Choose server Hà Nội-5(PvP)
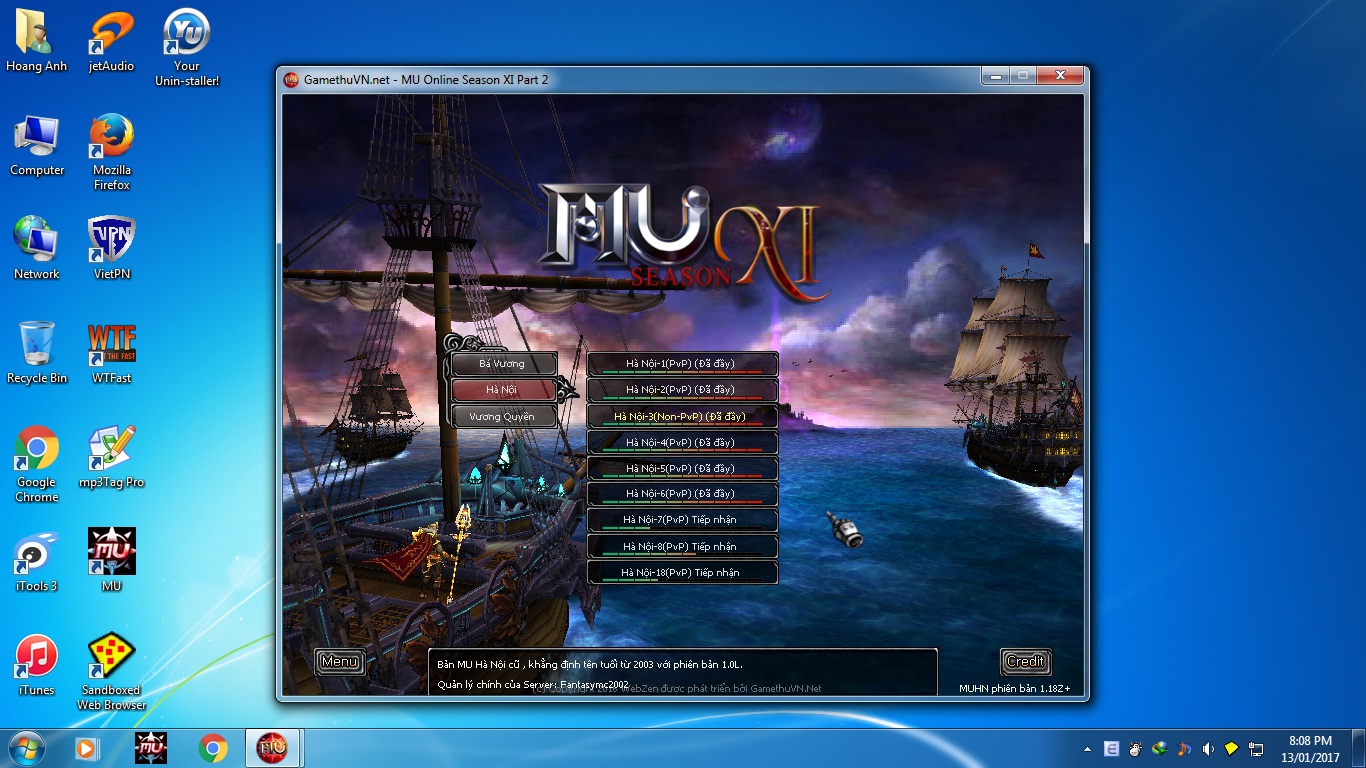Image resolution: width=1366 pixels, height=768 pixels. pyautogui.click(x=682, y=468)
